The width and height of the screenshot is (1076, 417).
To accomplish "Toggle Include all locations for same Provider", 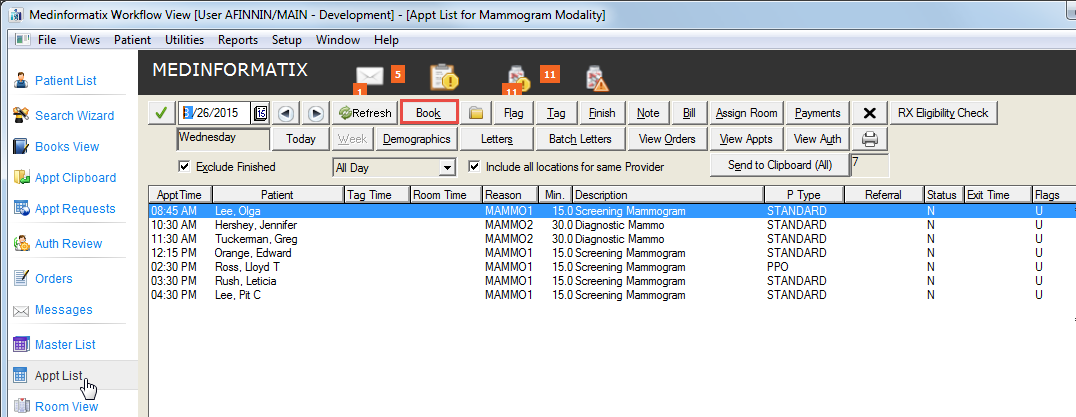I will [x=473, y=166].
